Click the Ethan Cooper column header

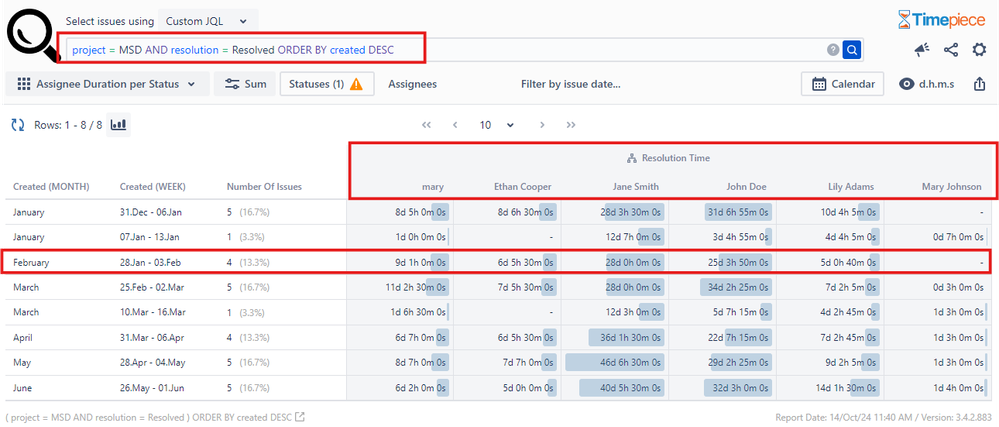pos(522,187)
